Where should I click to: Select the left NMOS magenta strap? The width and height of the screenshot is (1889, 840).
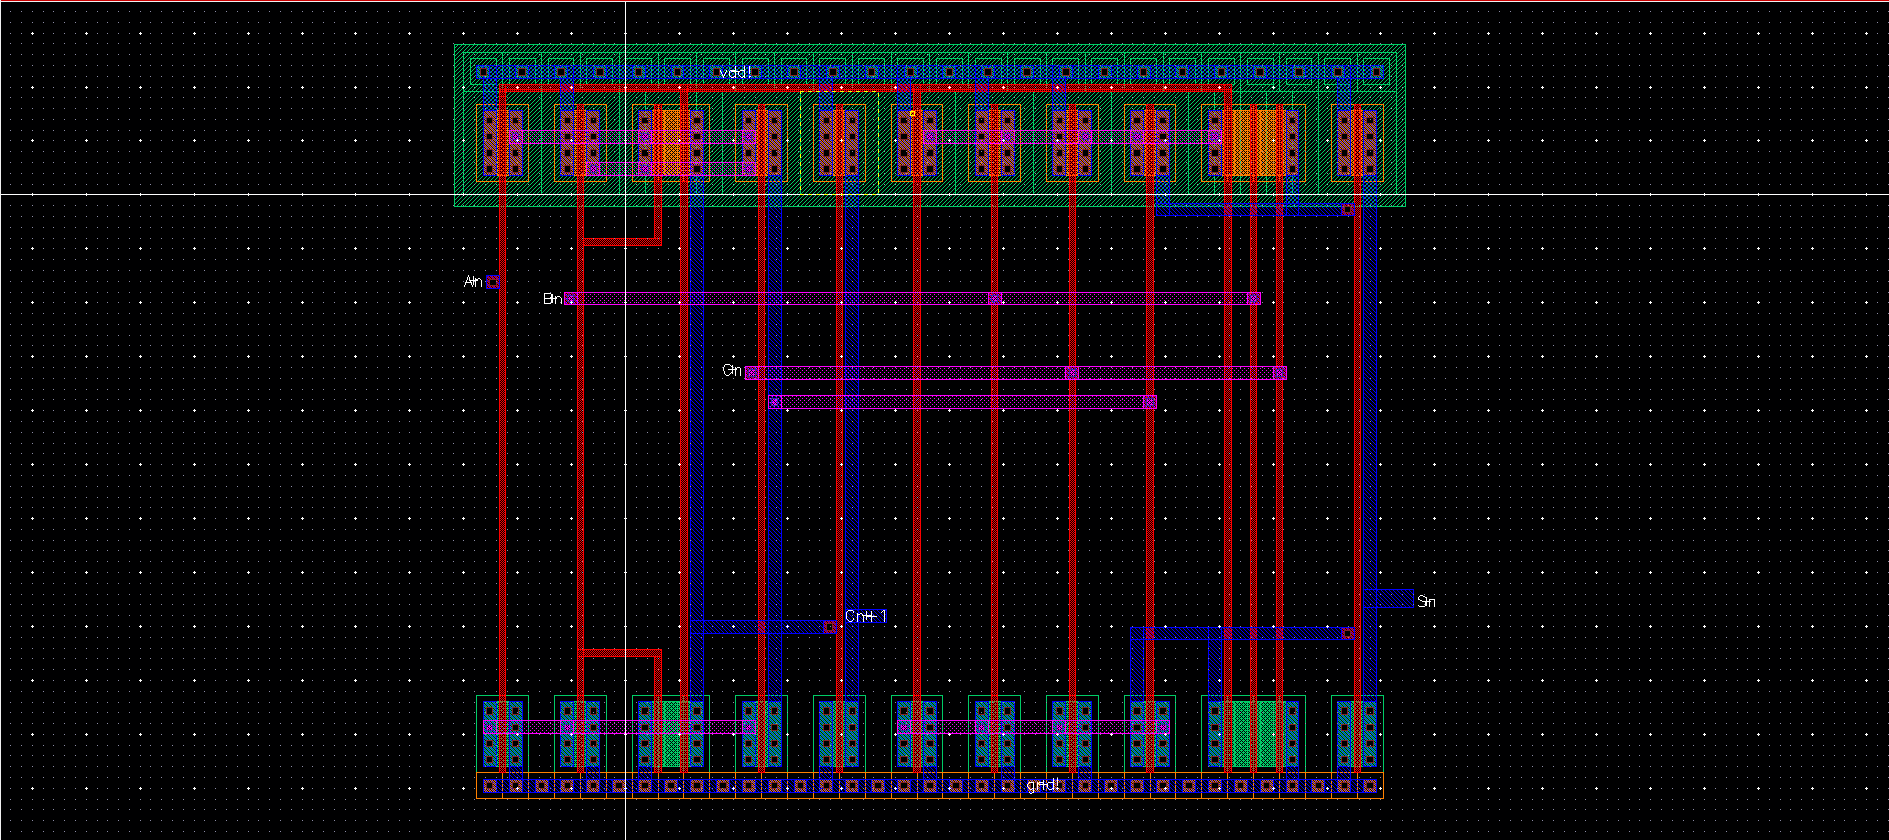click(x=620, y=726)
